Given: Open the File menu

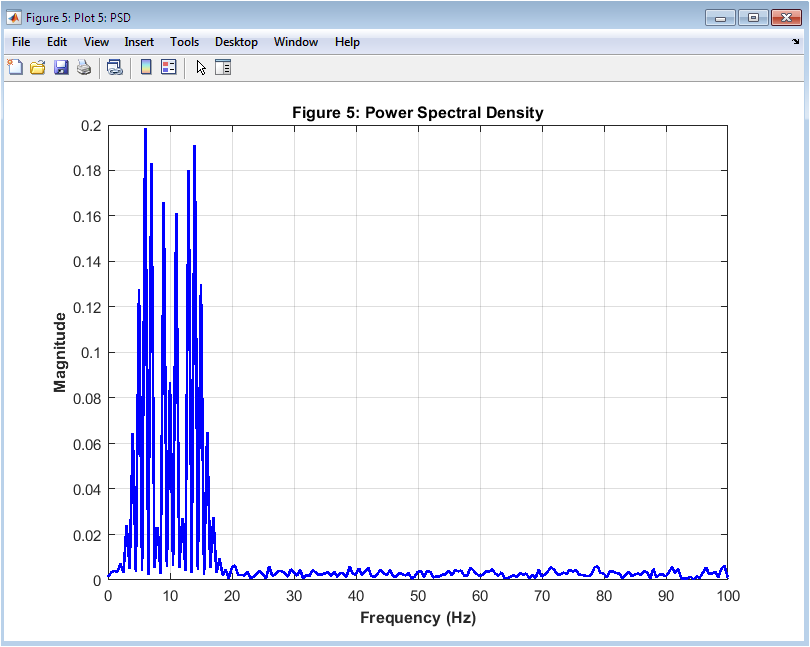Looking at the screenshot, I should pyautogui.click(x=21, y=42).
